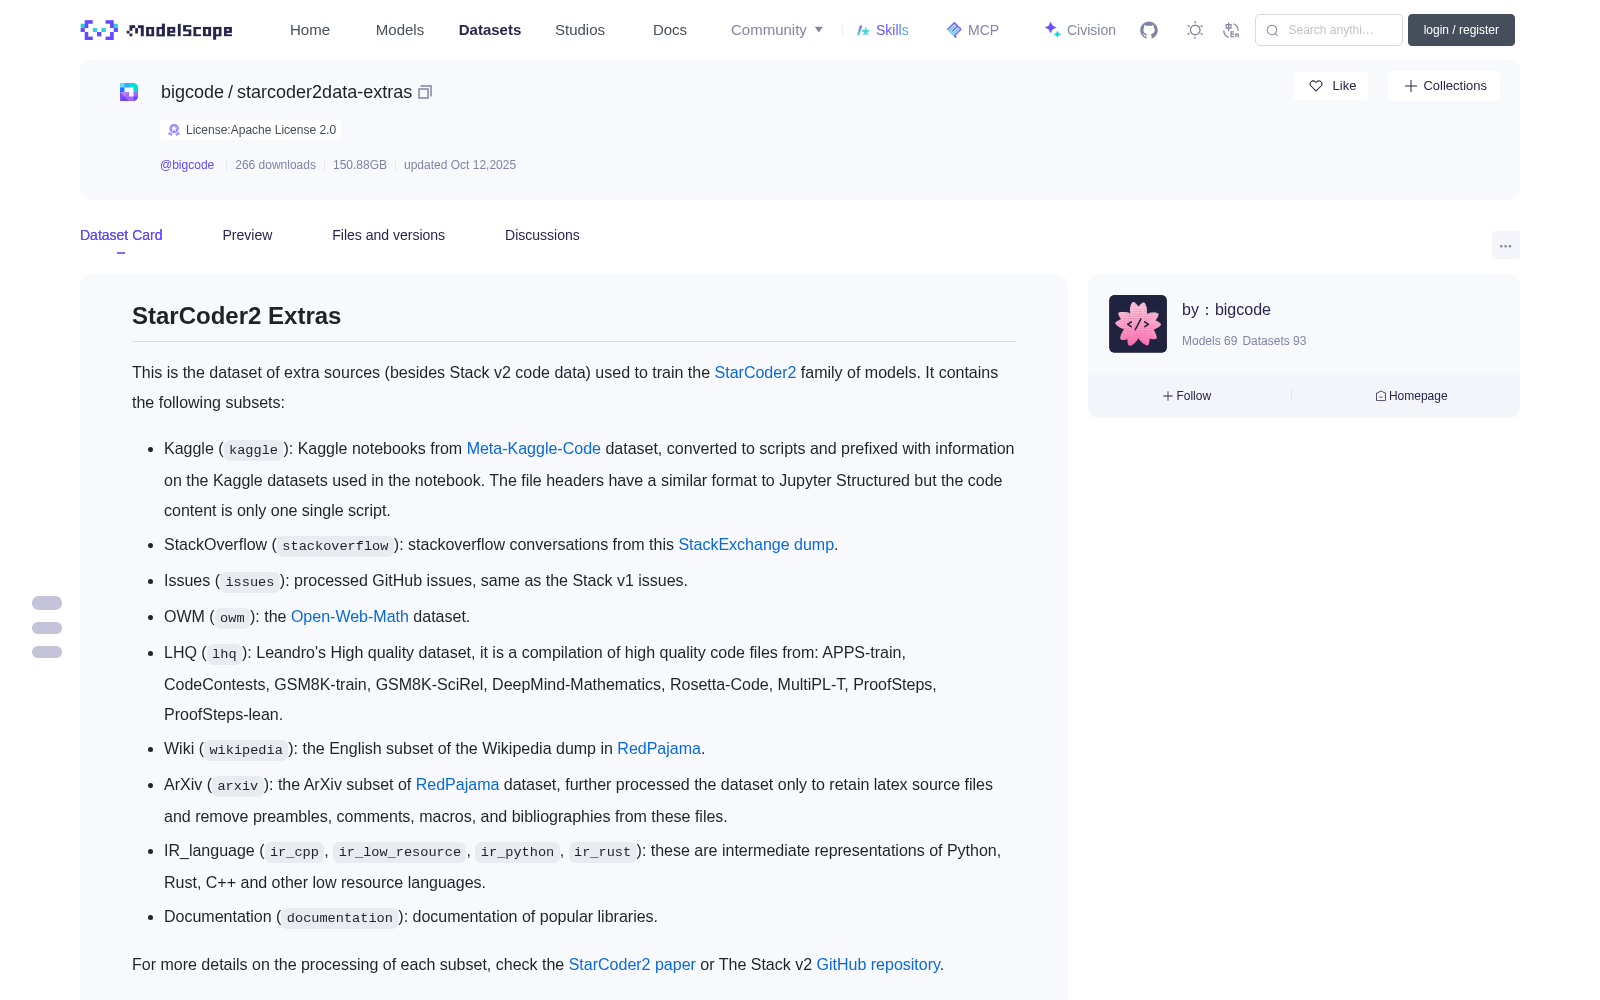Screen dimensions: 1600x1000
Task: Click the search magnifier icon
Action: (1273, 30)
